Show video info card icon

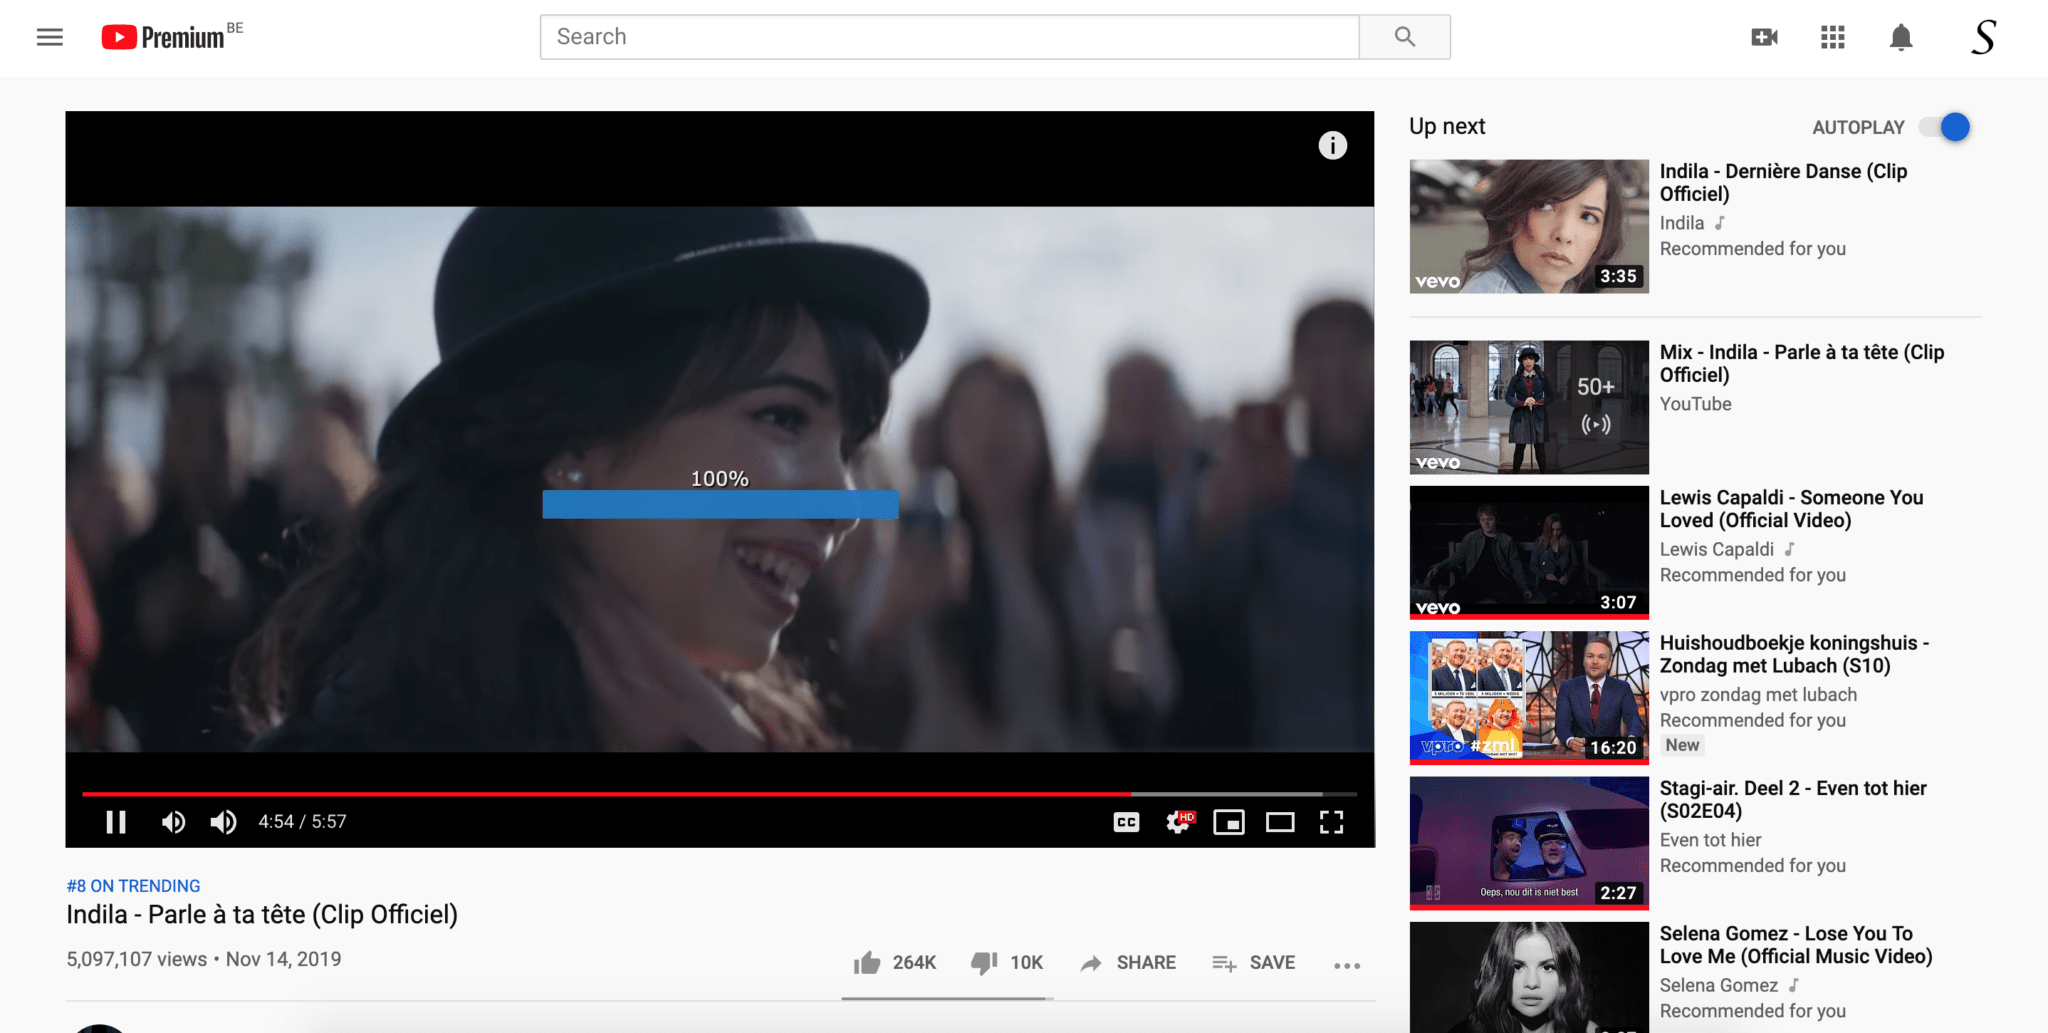(1332, 146)
